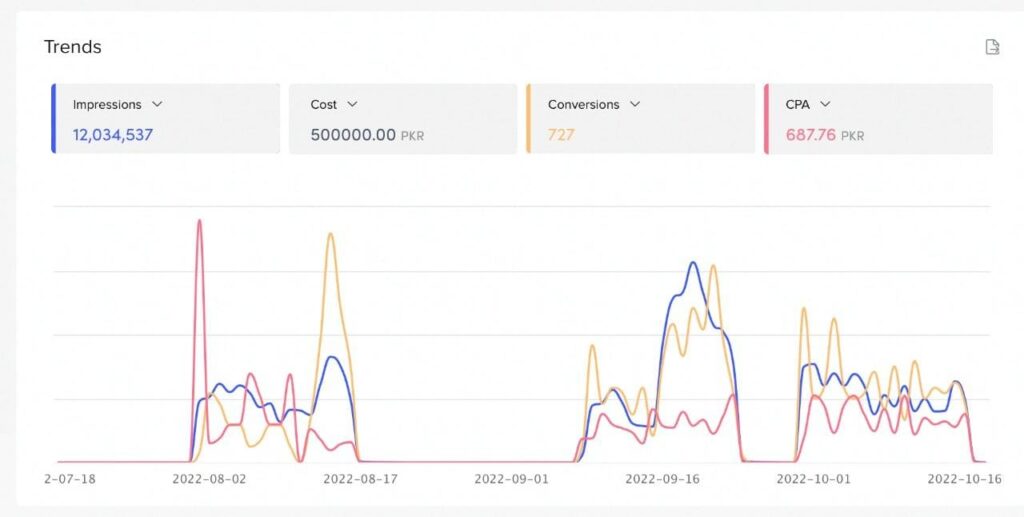Click the 12,034,537 impressions value

pos(113,134)
